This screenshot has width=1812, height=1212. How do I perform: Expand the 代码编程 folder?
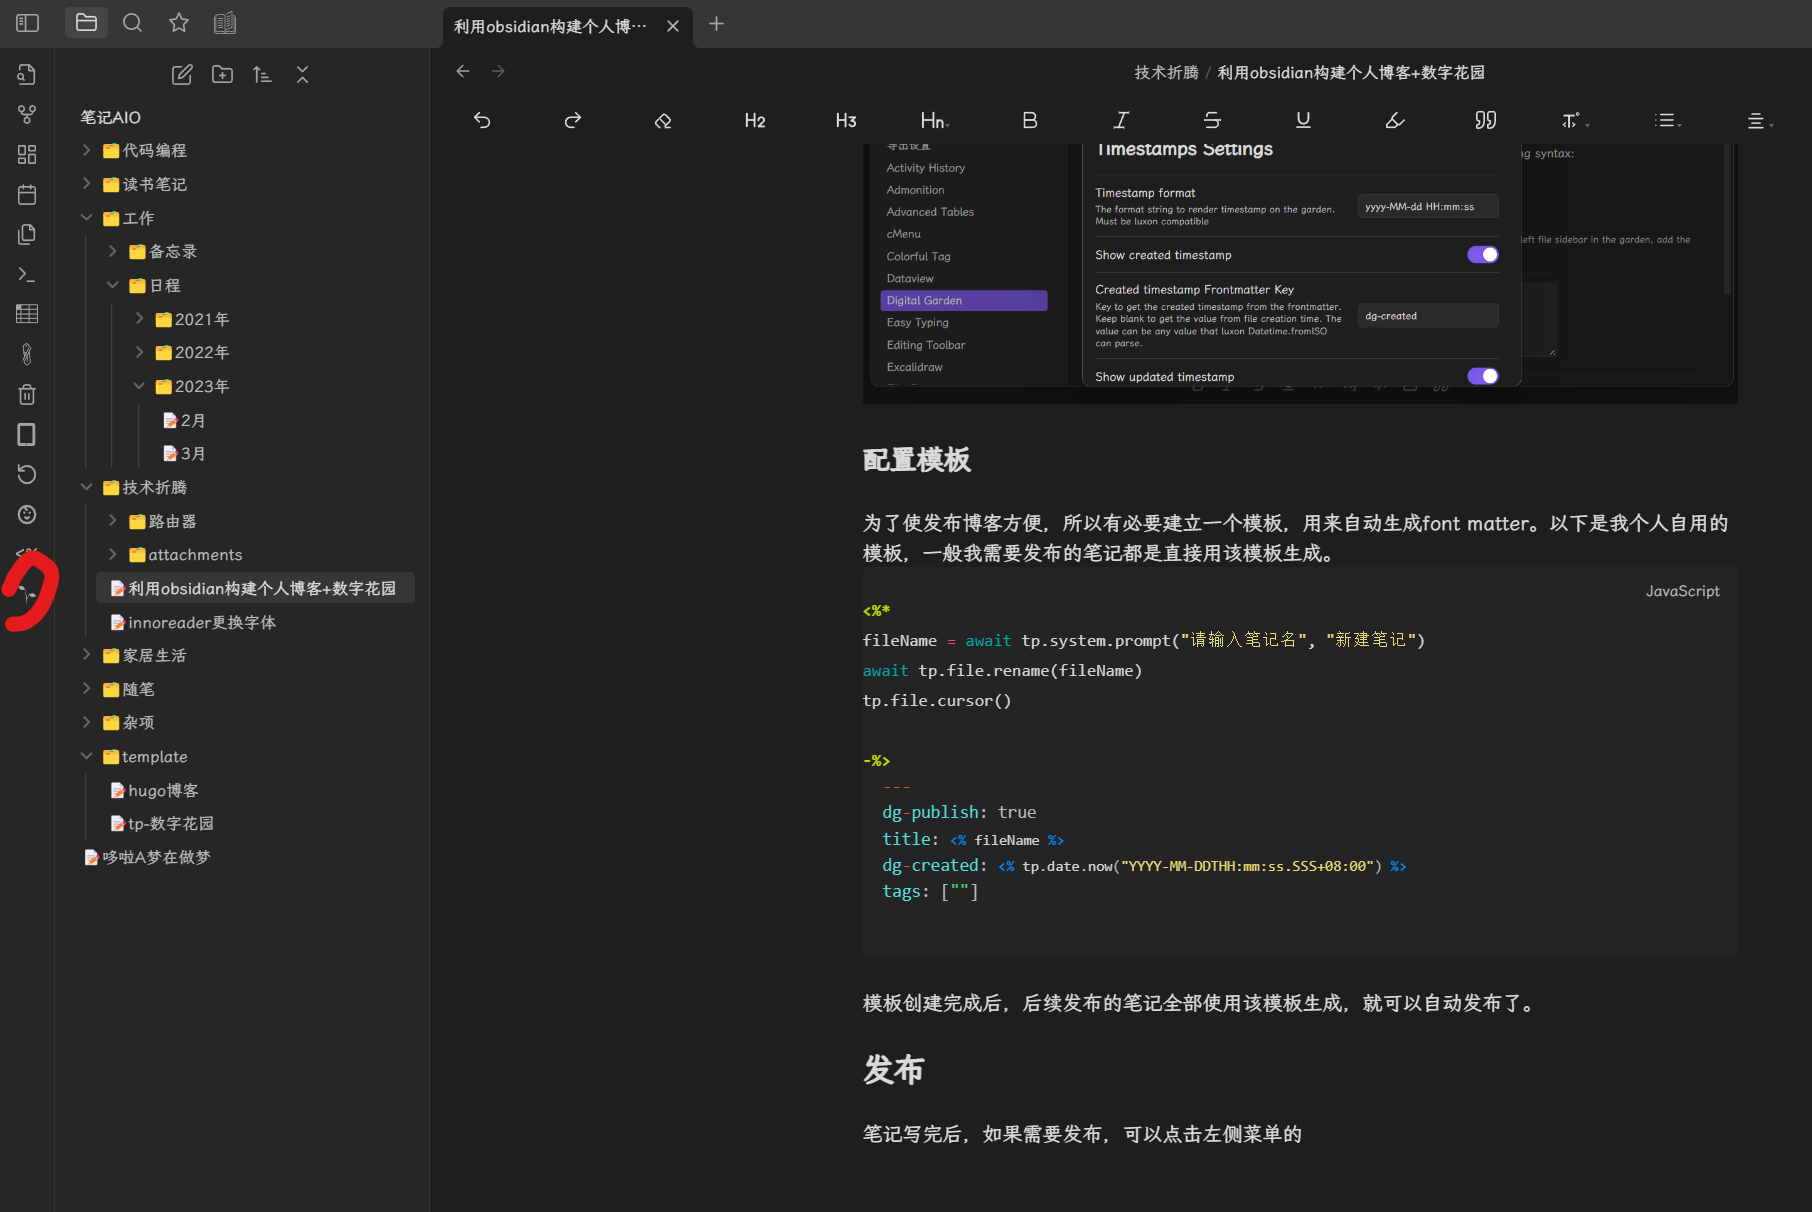86,150
